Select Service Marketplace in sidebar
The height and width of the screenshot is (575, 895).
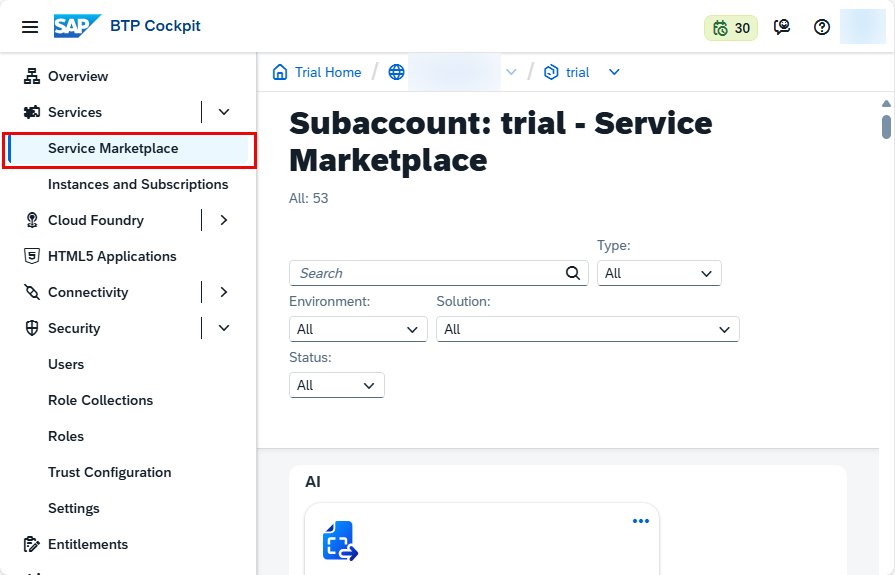130,148
